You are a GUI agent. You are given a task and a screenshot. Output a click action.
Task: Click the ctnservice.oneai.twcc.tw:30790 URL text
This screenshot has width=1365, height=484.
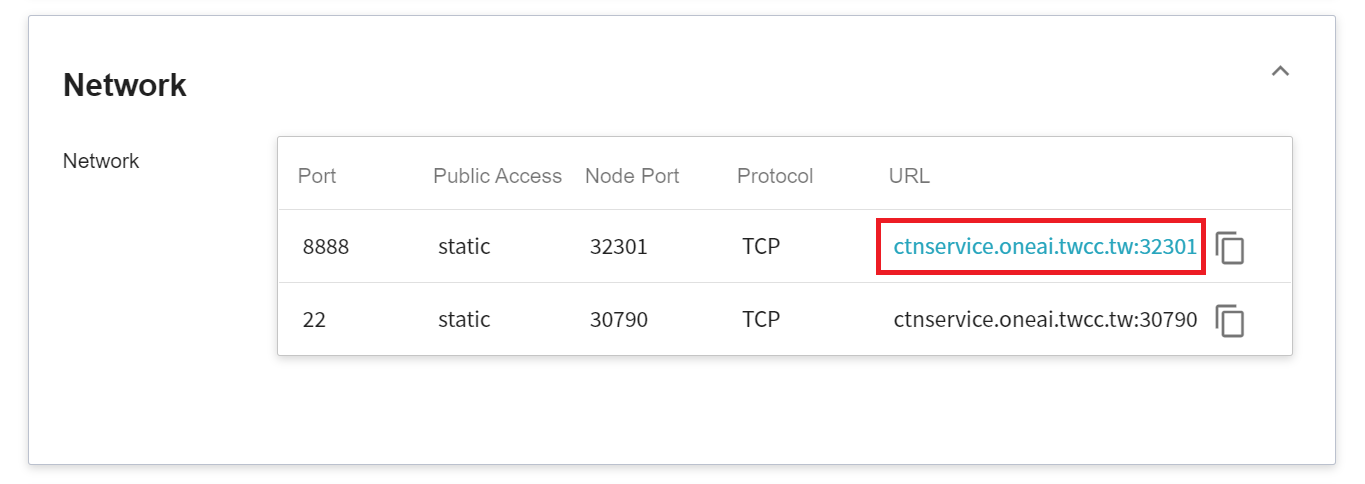pyautogui.click(x=1044, y=320)
